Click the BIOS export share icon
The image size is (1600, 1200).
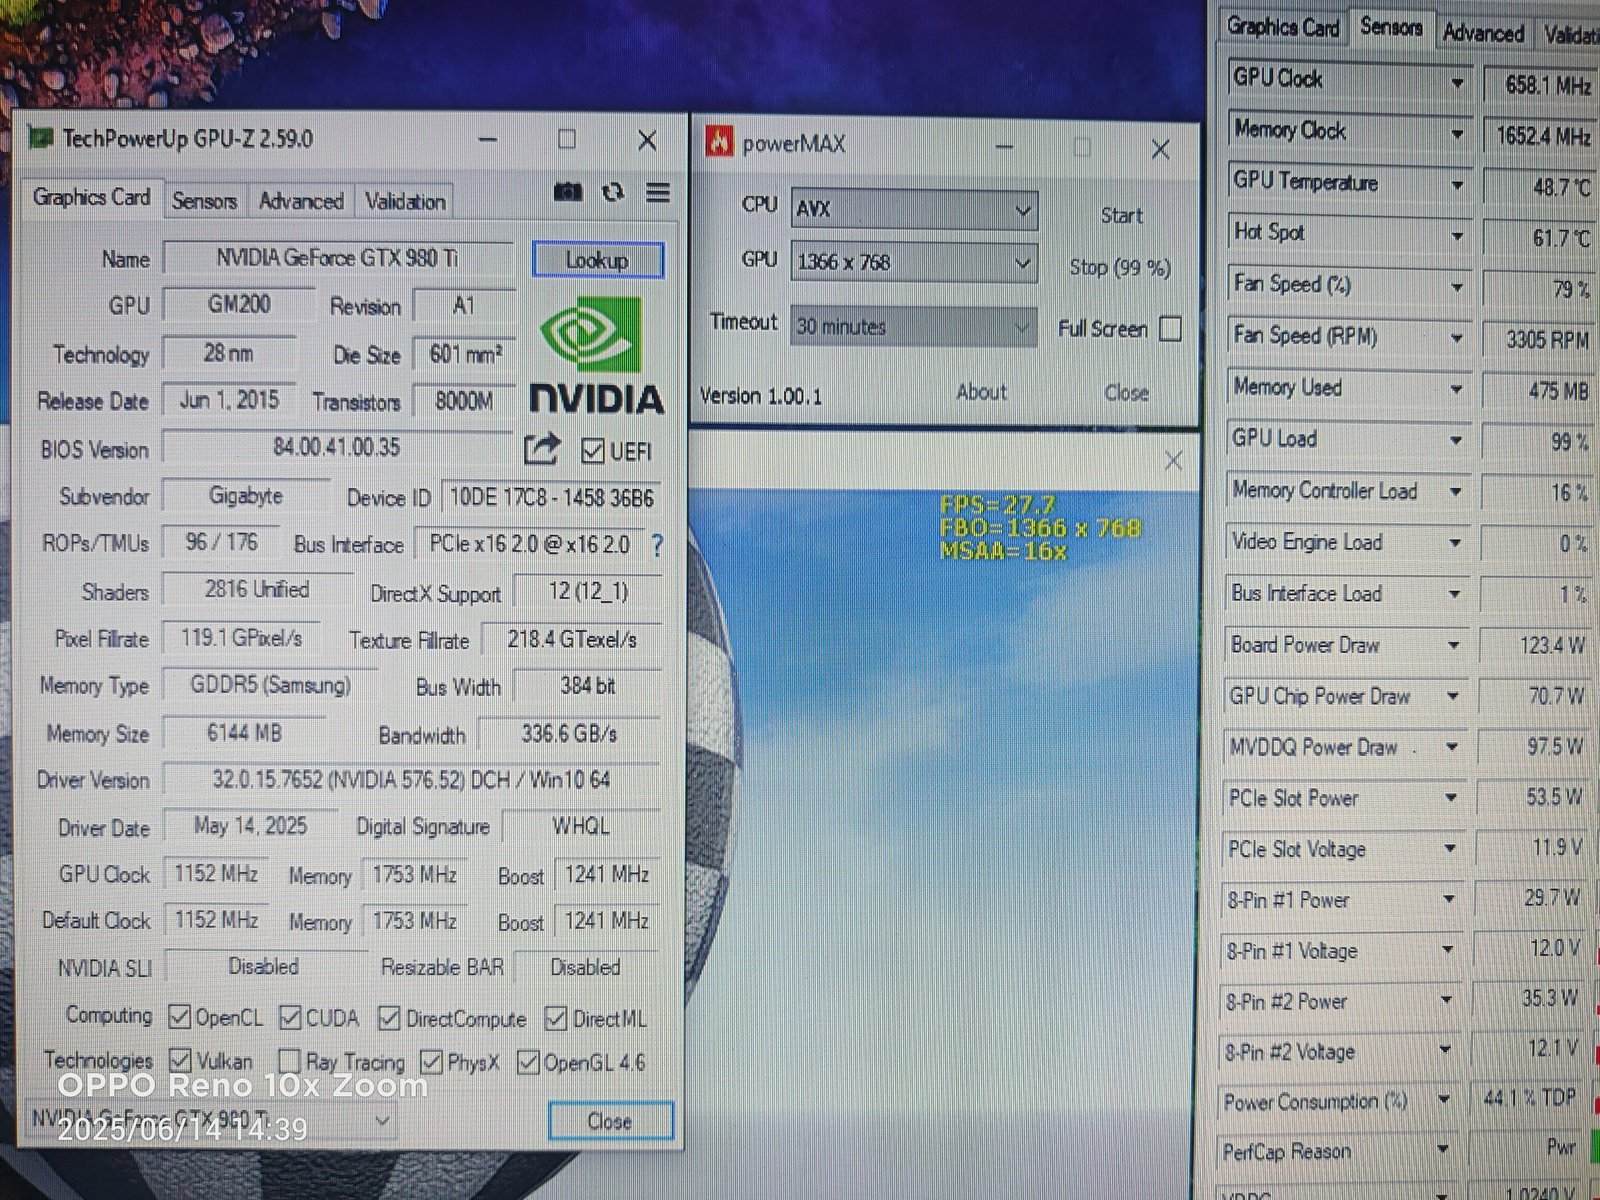[541, 449]
